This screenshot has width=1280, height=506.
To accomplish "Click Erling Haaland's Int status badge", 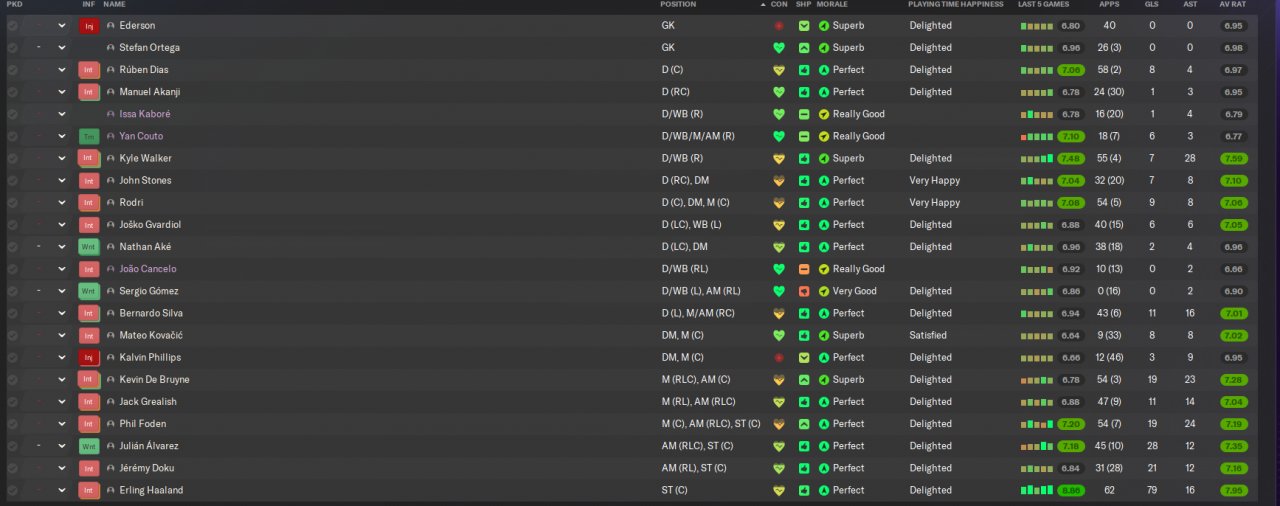I will 88,491.
